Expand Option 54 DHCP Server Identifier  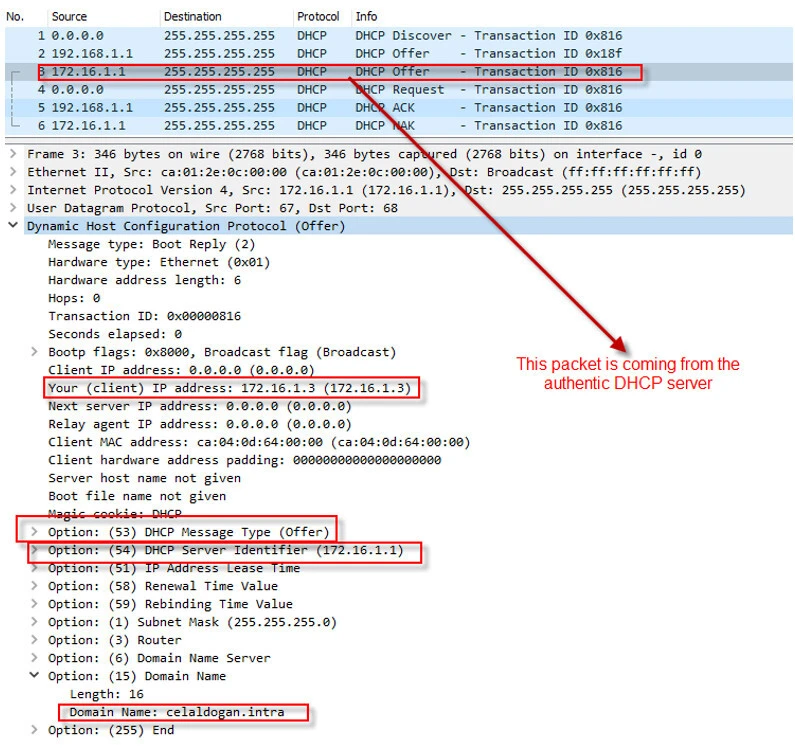point(36,550)
